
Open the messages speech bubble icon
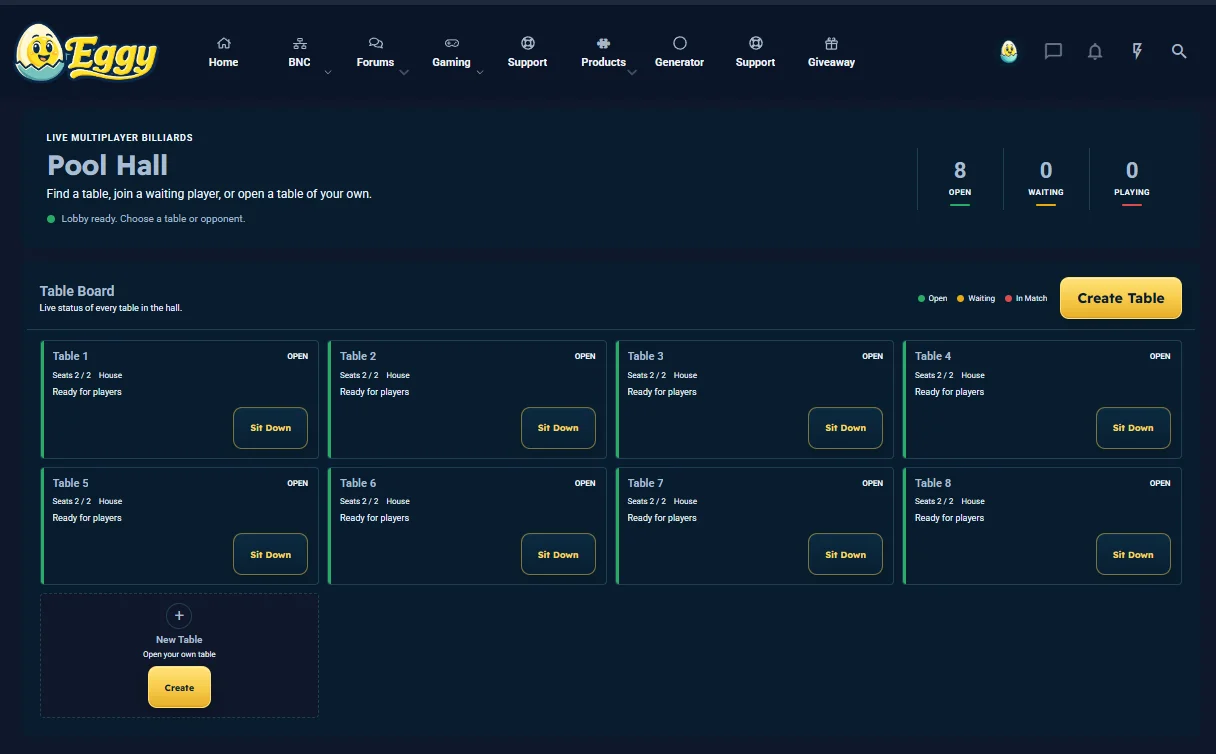[x=1053, y=51]
